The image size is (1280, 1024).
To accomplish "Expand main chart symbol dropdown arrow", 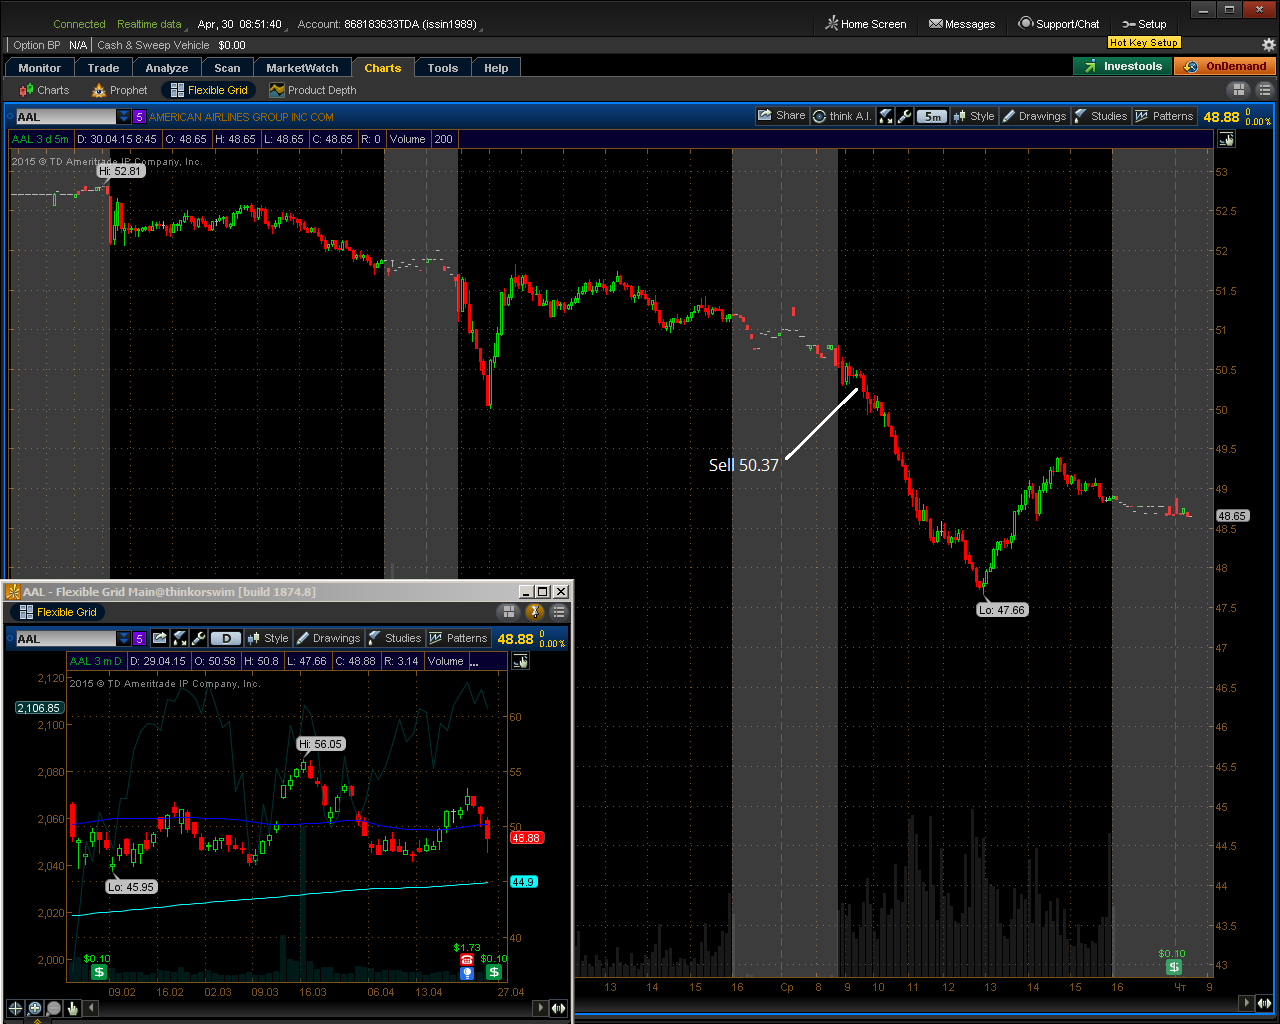I will [x=124, y=117].
